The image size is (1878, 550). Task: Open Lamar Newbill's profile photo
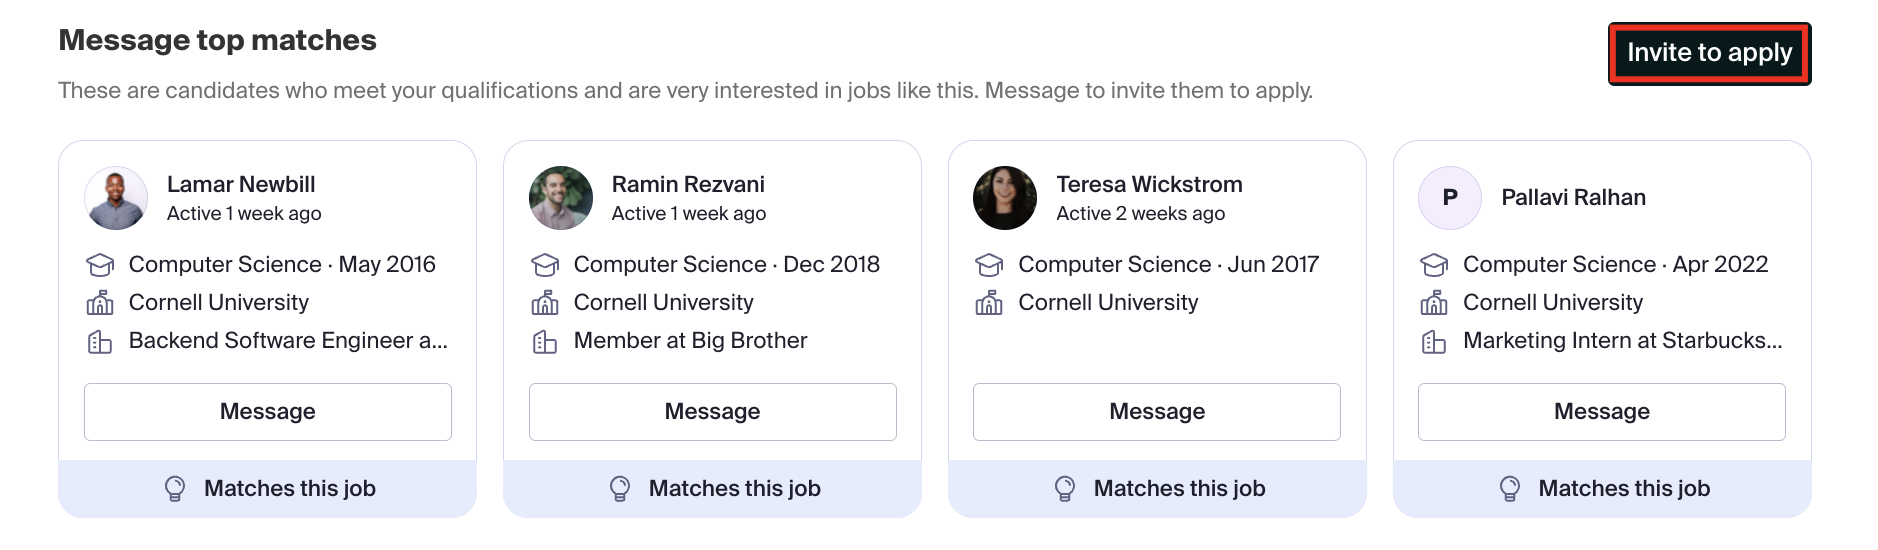(x=116, y=198)
